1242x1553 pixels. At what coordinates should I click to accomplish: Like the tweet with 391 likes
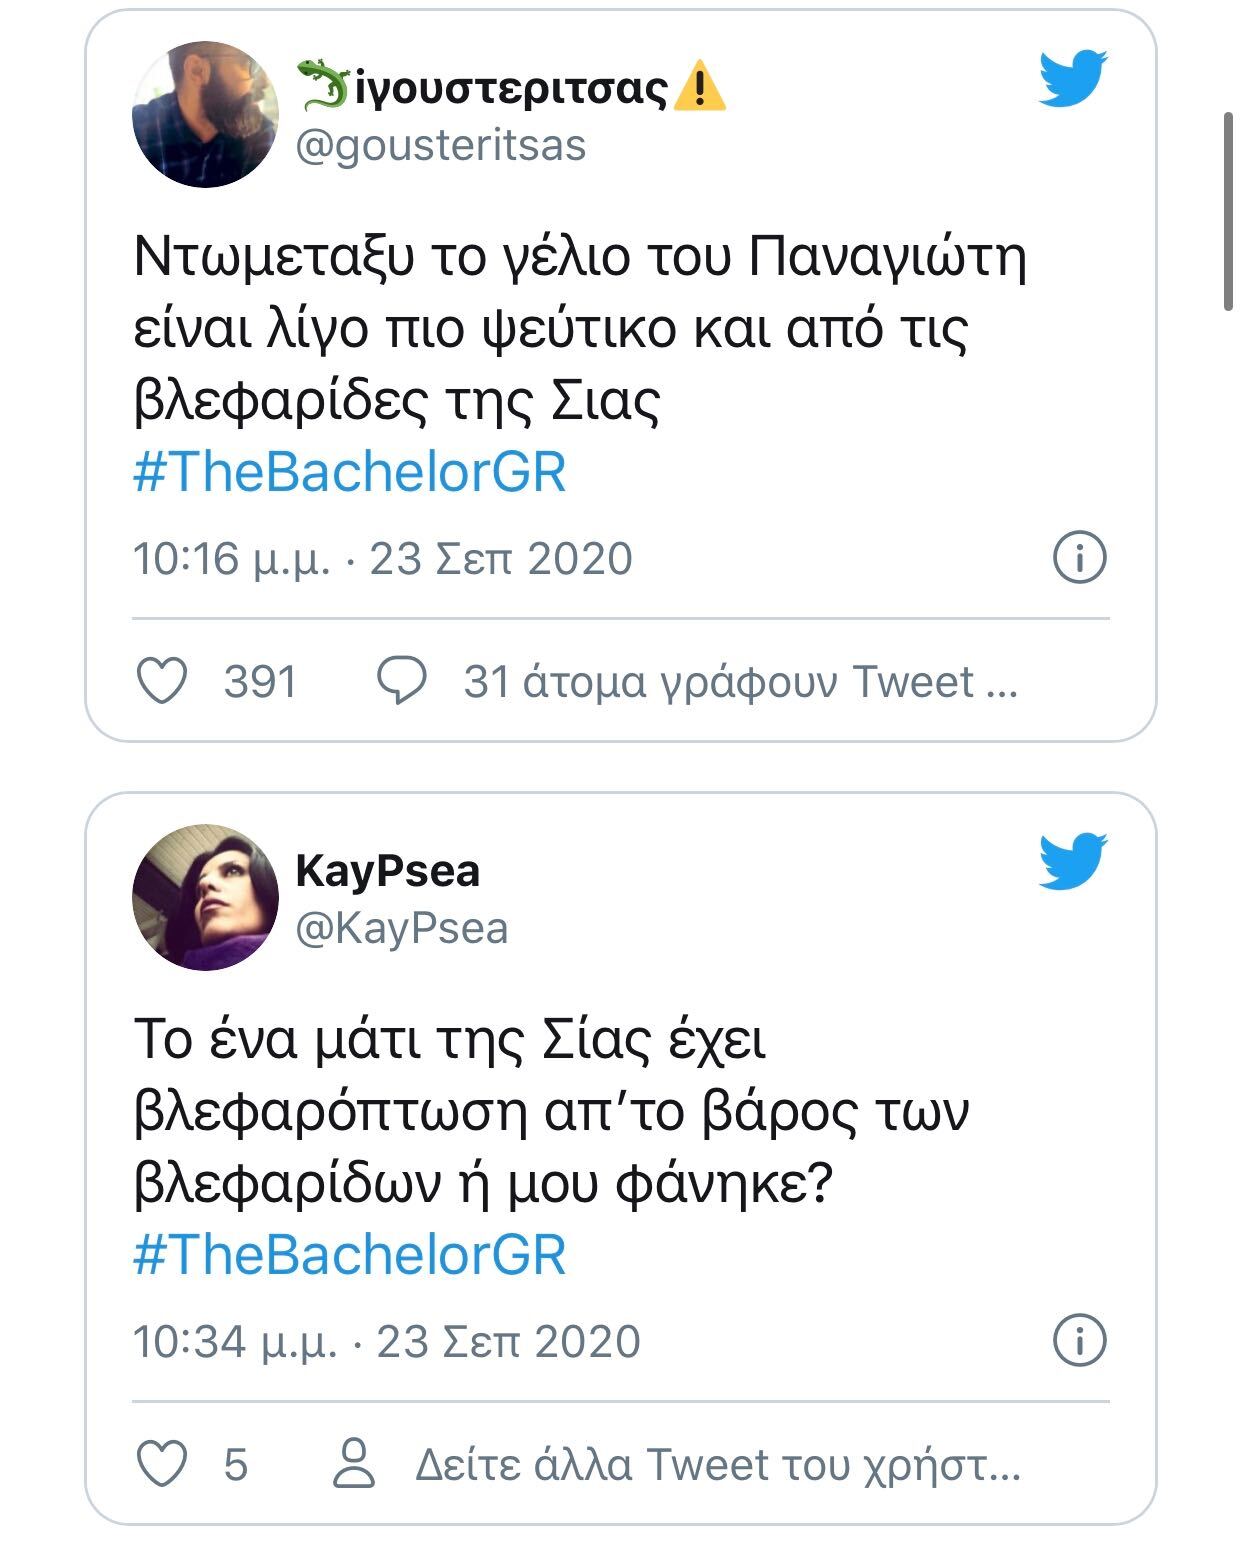pyautogui.click(x=161, y=682)
